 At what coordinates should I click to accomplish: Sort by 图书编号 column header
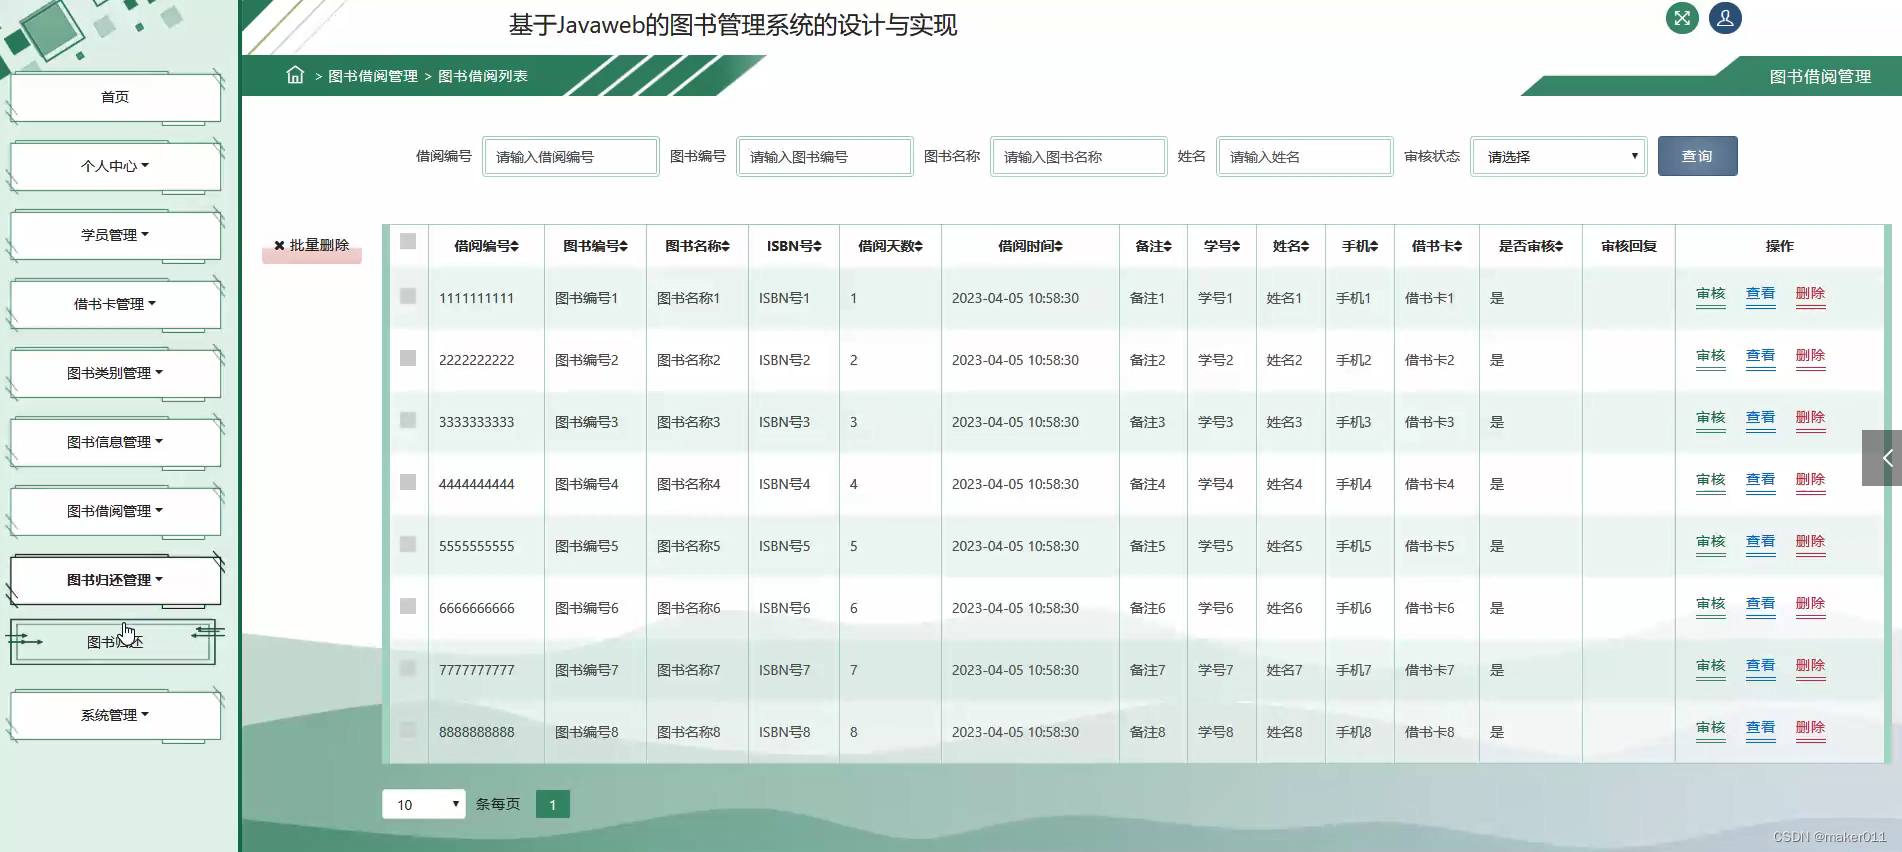(595, 246)
